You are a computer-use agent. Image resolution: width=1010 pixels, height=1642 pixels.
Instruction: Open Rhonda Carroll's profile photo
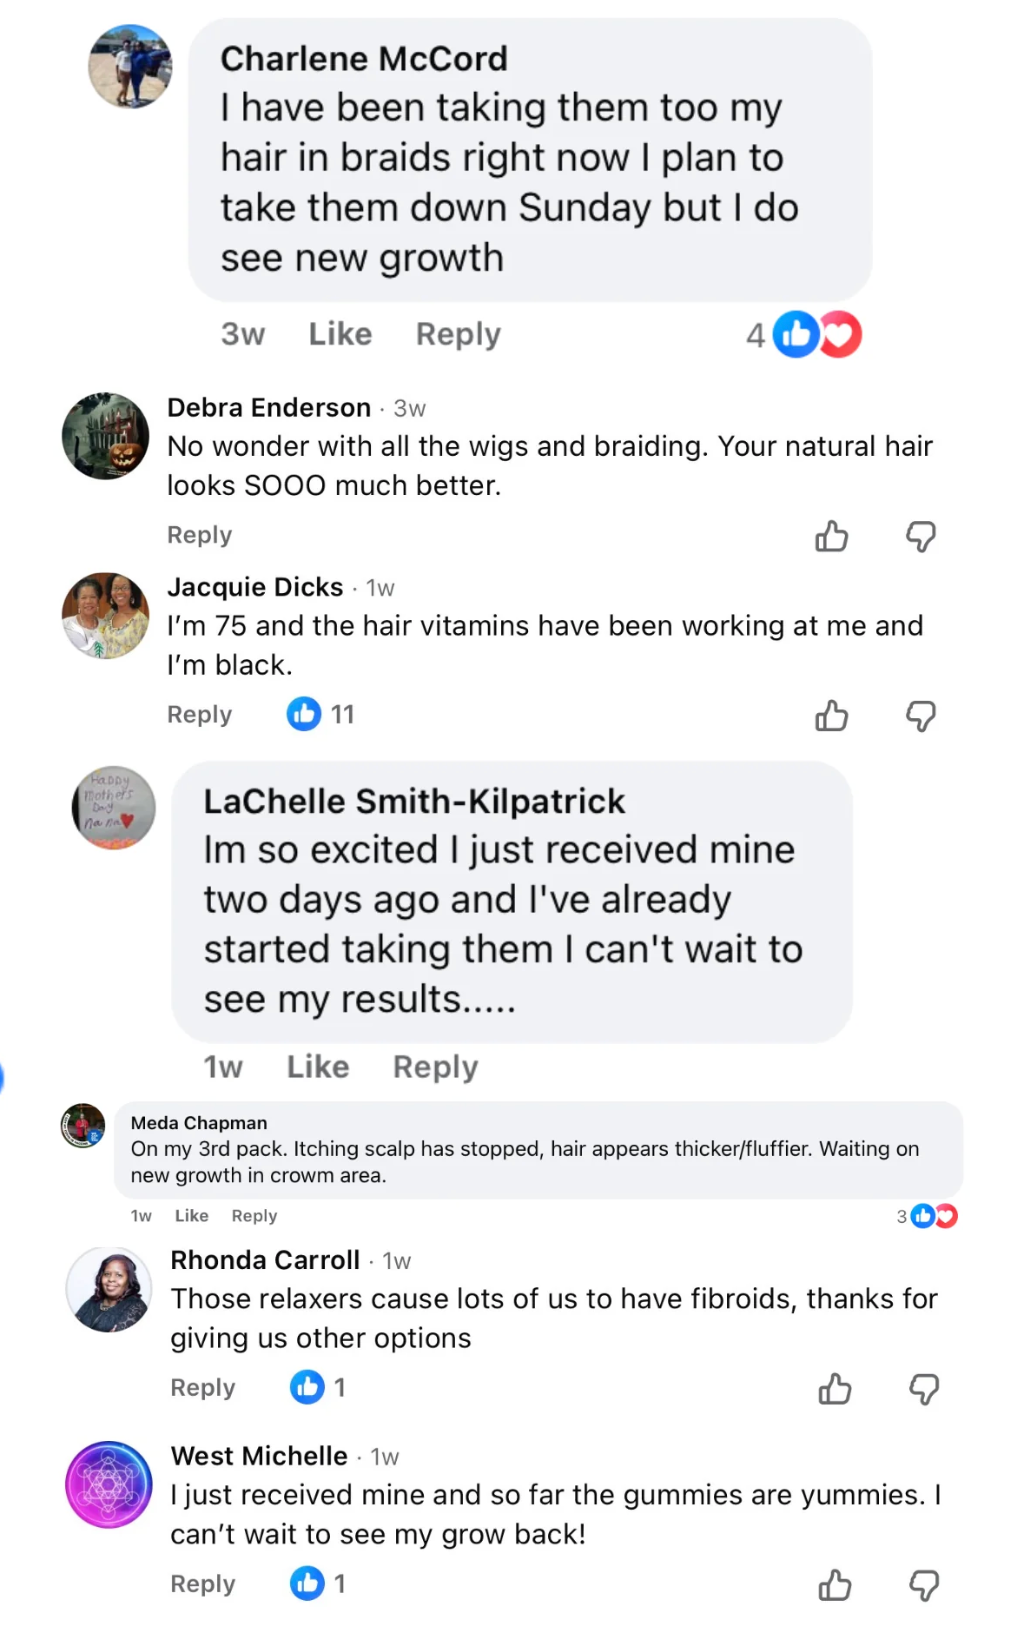point(109,1290)
